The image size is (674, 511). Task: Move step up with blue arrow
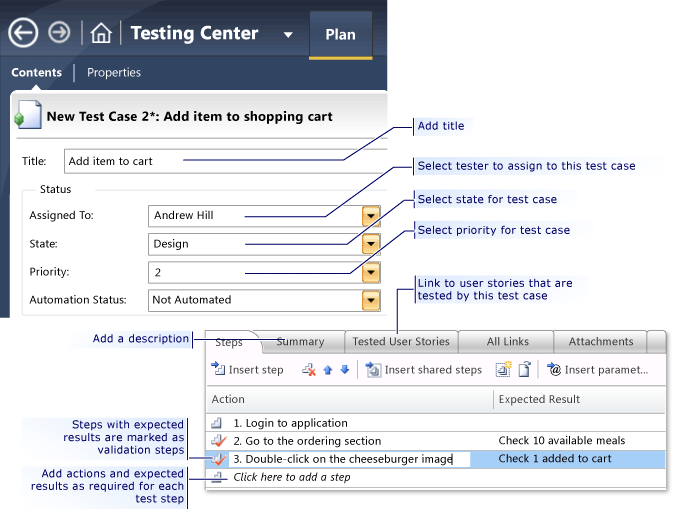pos(328,370)
